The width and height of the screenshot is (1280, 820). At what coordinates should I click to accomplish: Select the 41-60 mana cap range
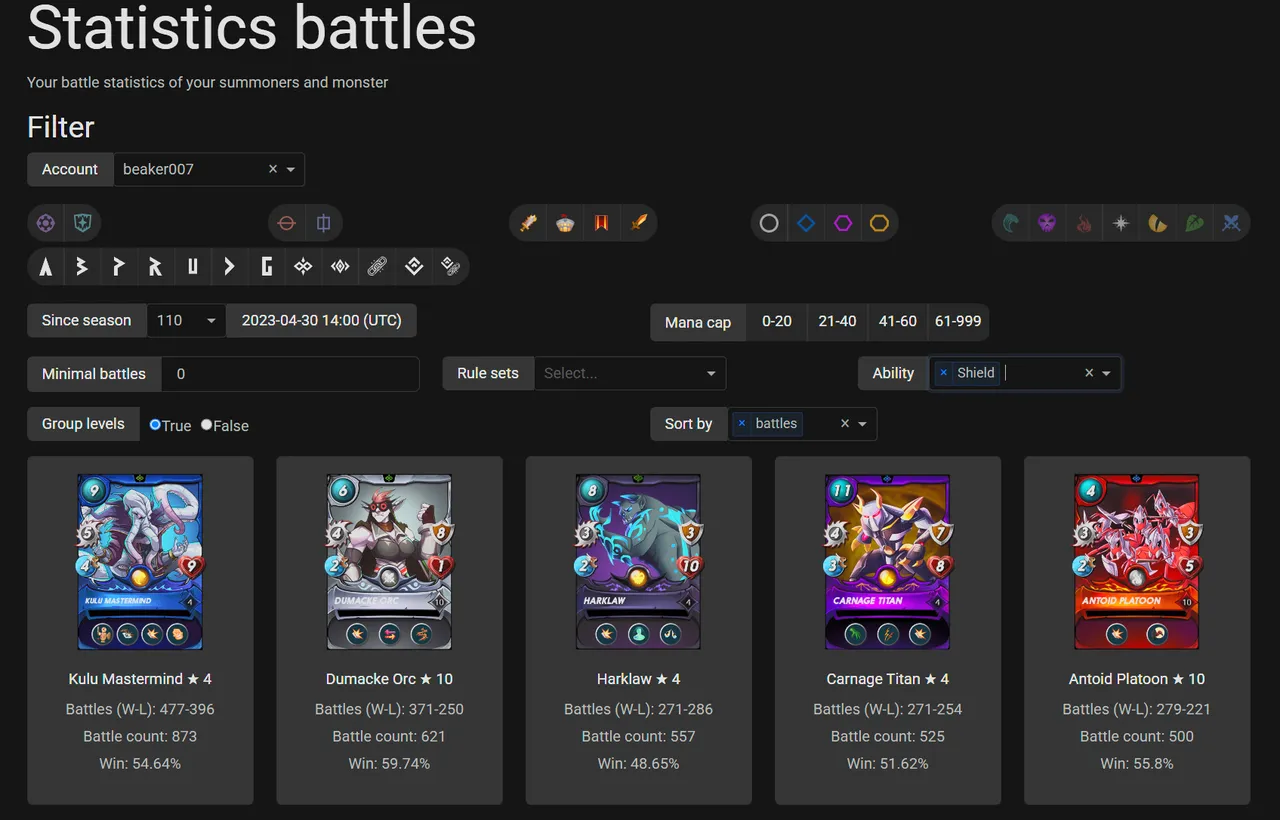click(898, 322)
